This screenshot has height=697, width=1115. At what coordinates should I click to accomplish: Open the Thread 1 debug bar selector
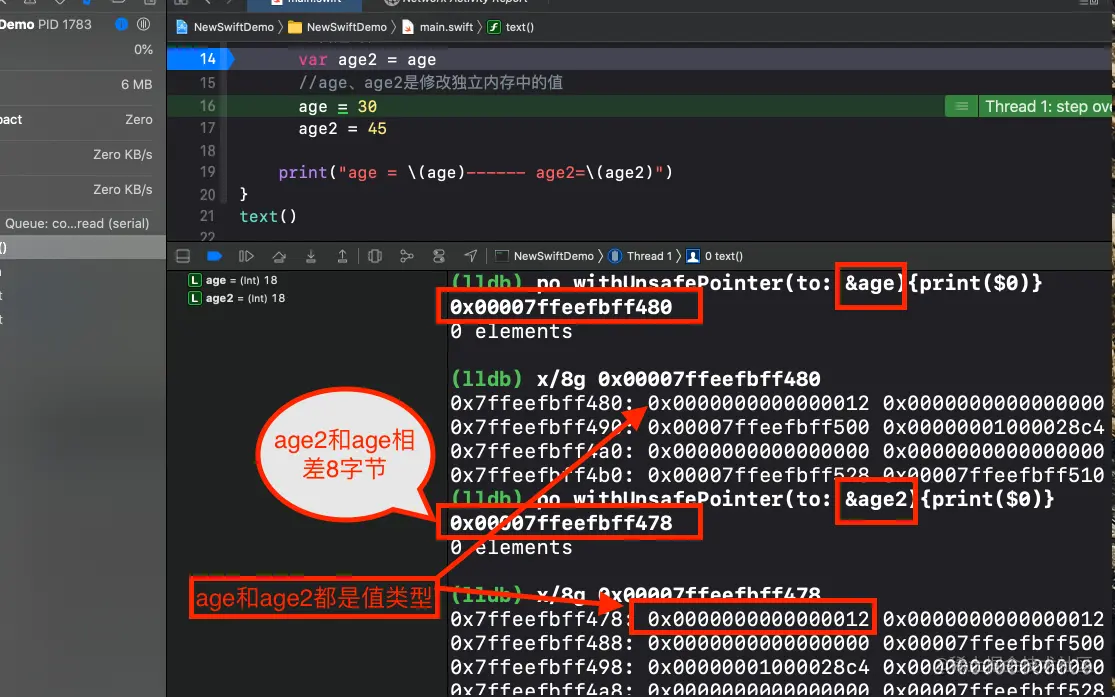point(641,256)
